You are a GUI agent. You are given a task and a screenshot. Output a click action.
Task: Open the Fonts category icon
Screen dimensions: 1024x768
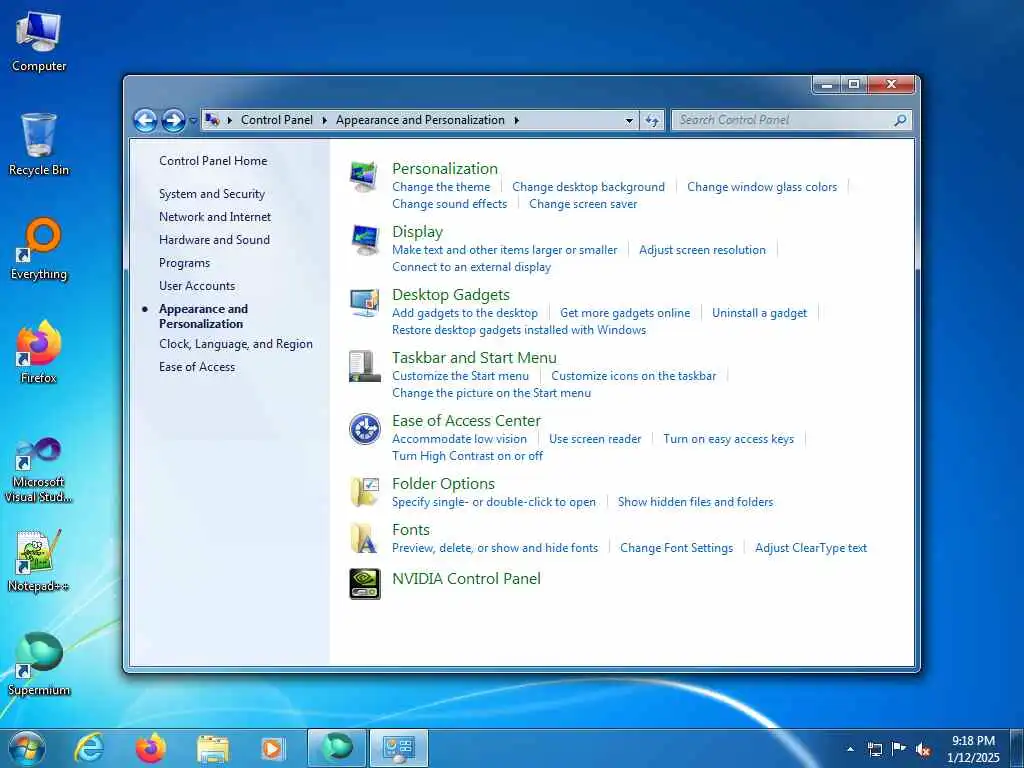(x=364, y=538)
